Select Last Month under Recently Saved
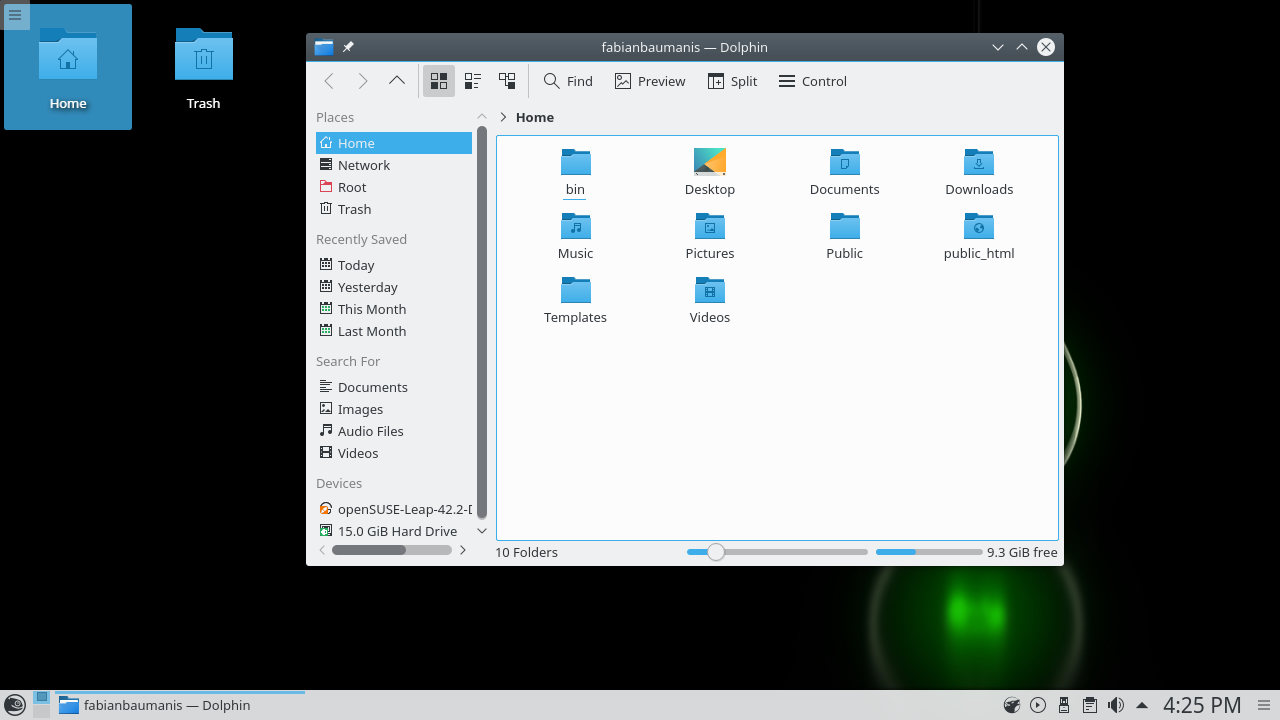The width and height of the screenshot is (1280, 720). pyautogui.click(x=371, y=331)
